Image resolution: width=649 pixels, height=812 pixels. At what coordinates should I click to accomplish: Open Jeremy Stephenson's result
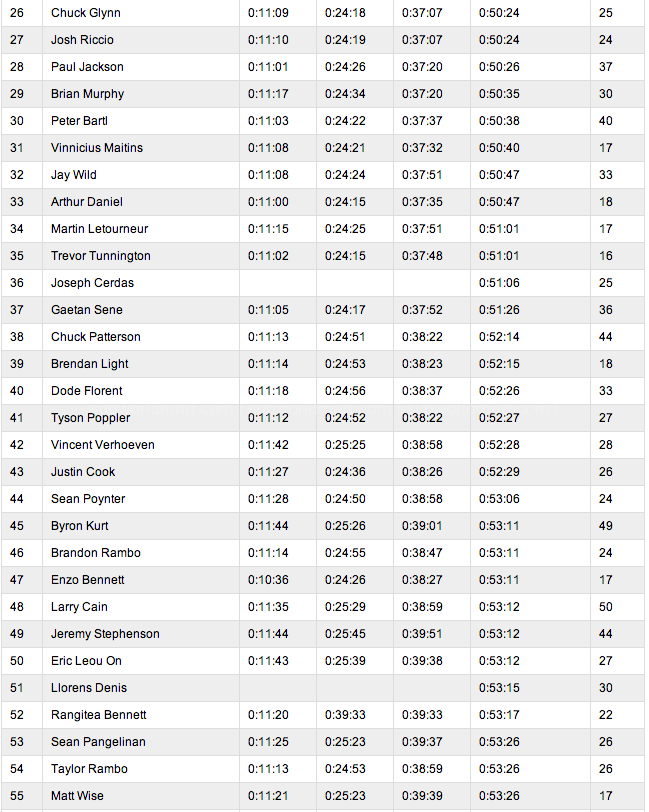[104, 634]
